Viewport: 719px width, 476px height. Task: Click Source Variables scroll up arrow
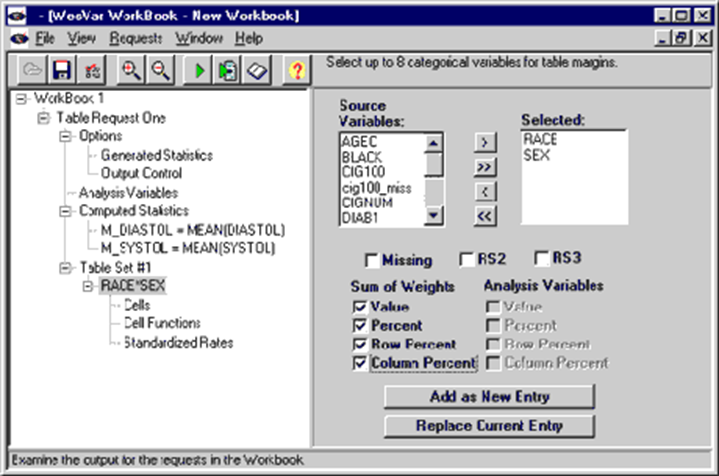433,143
